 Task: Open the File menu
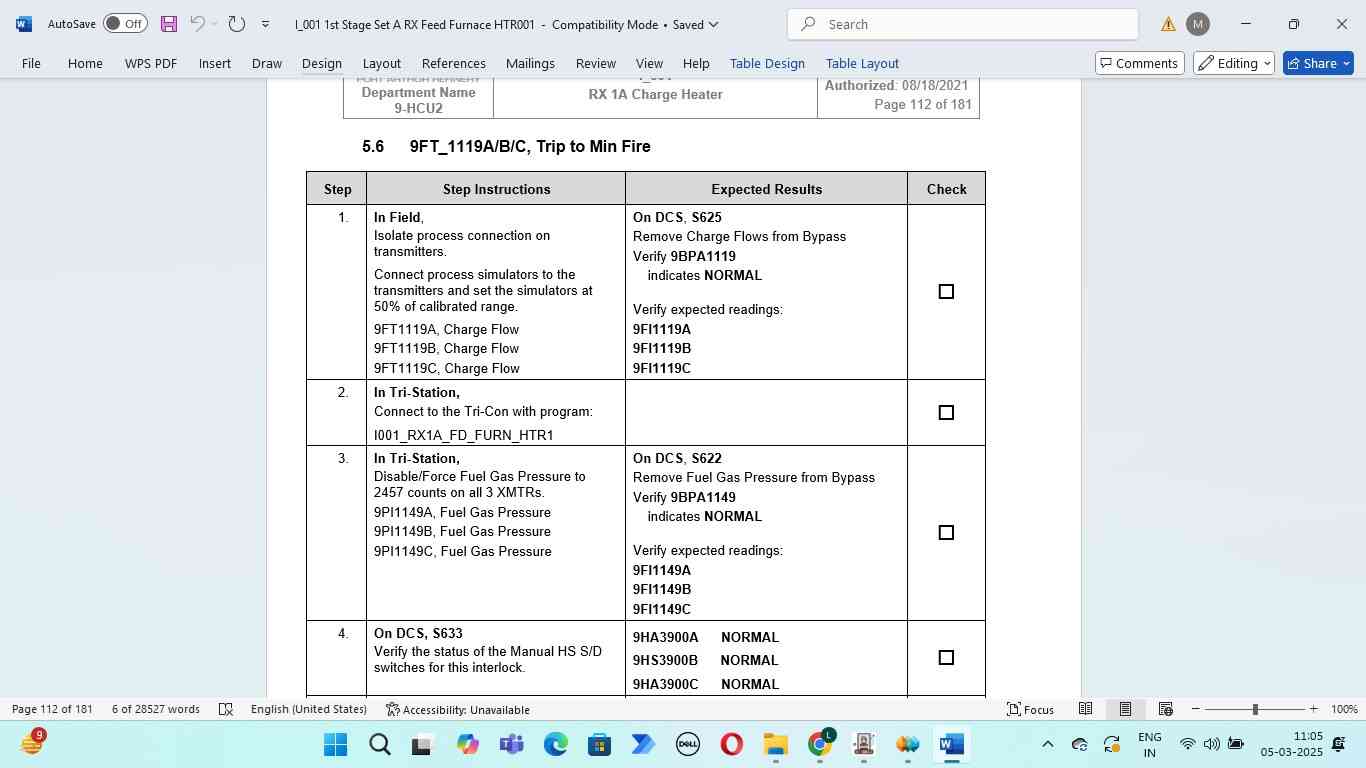click(x=31, y=63)
